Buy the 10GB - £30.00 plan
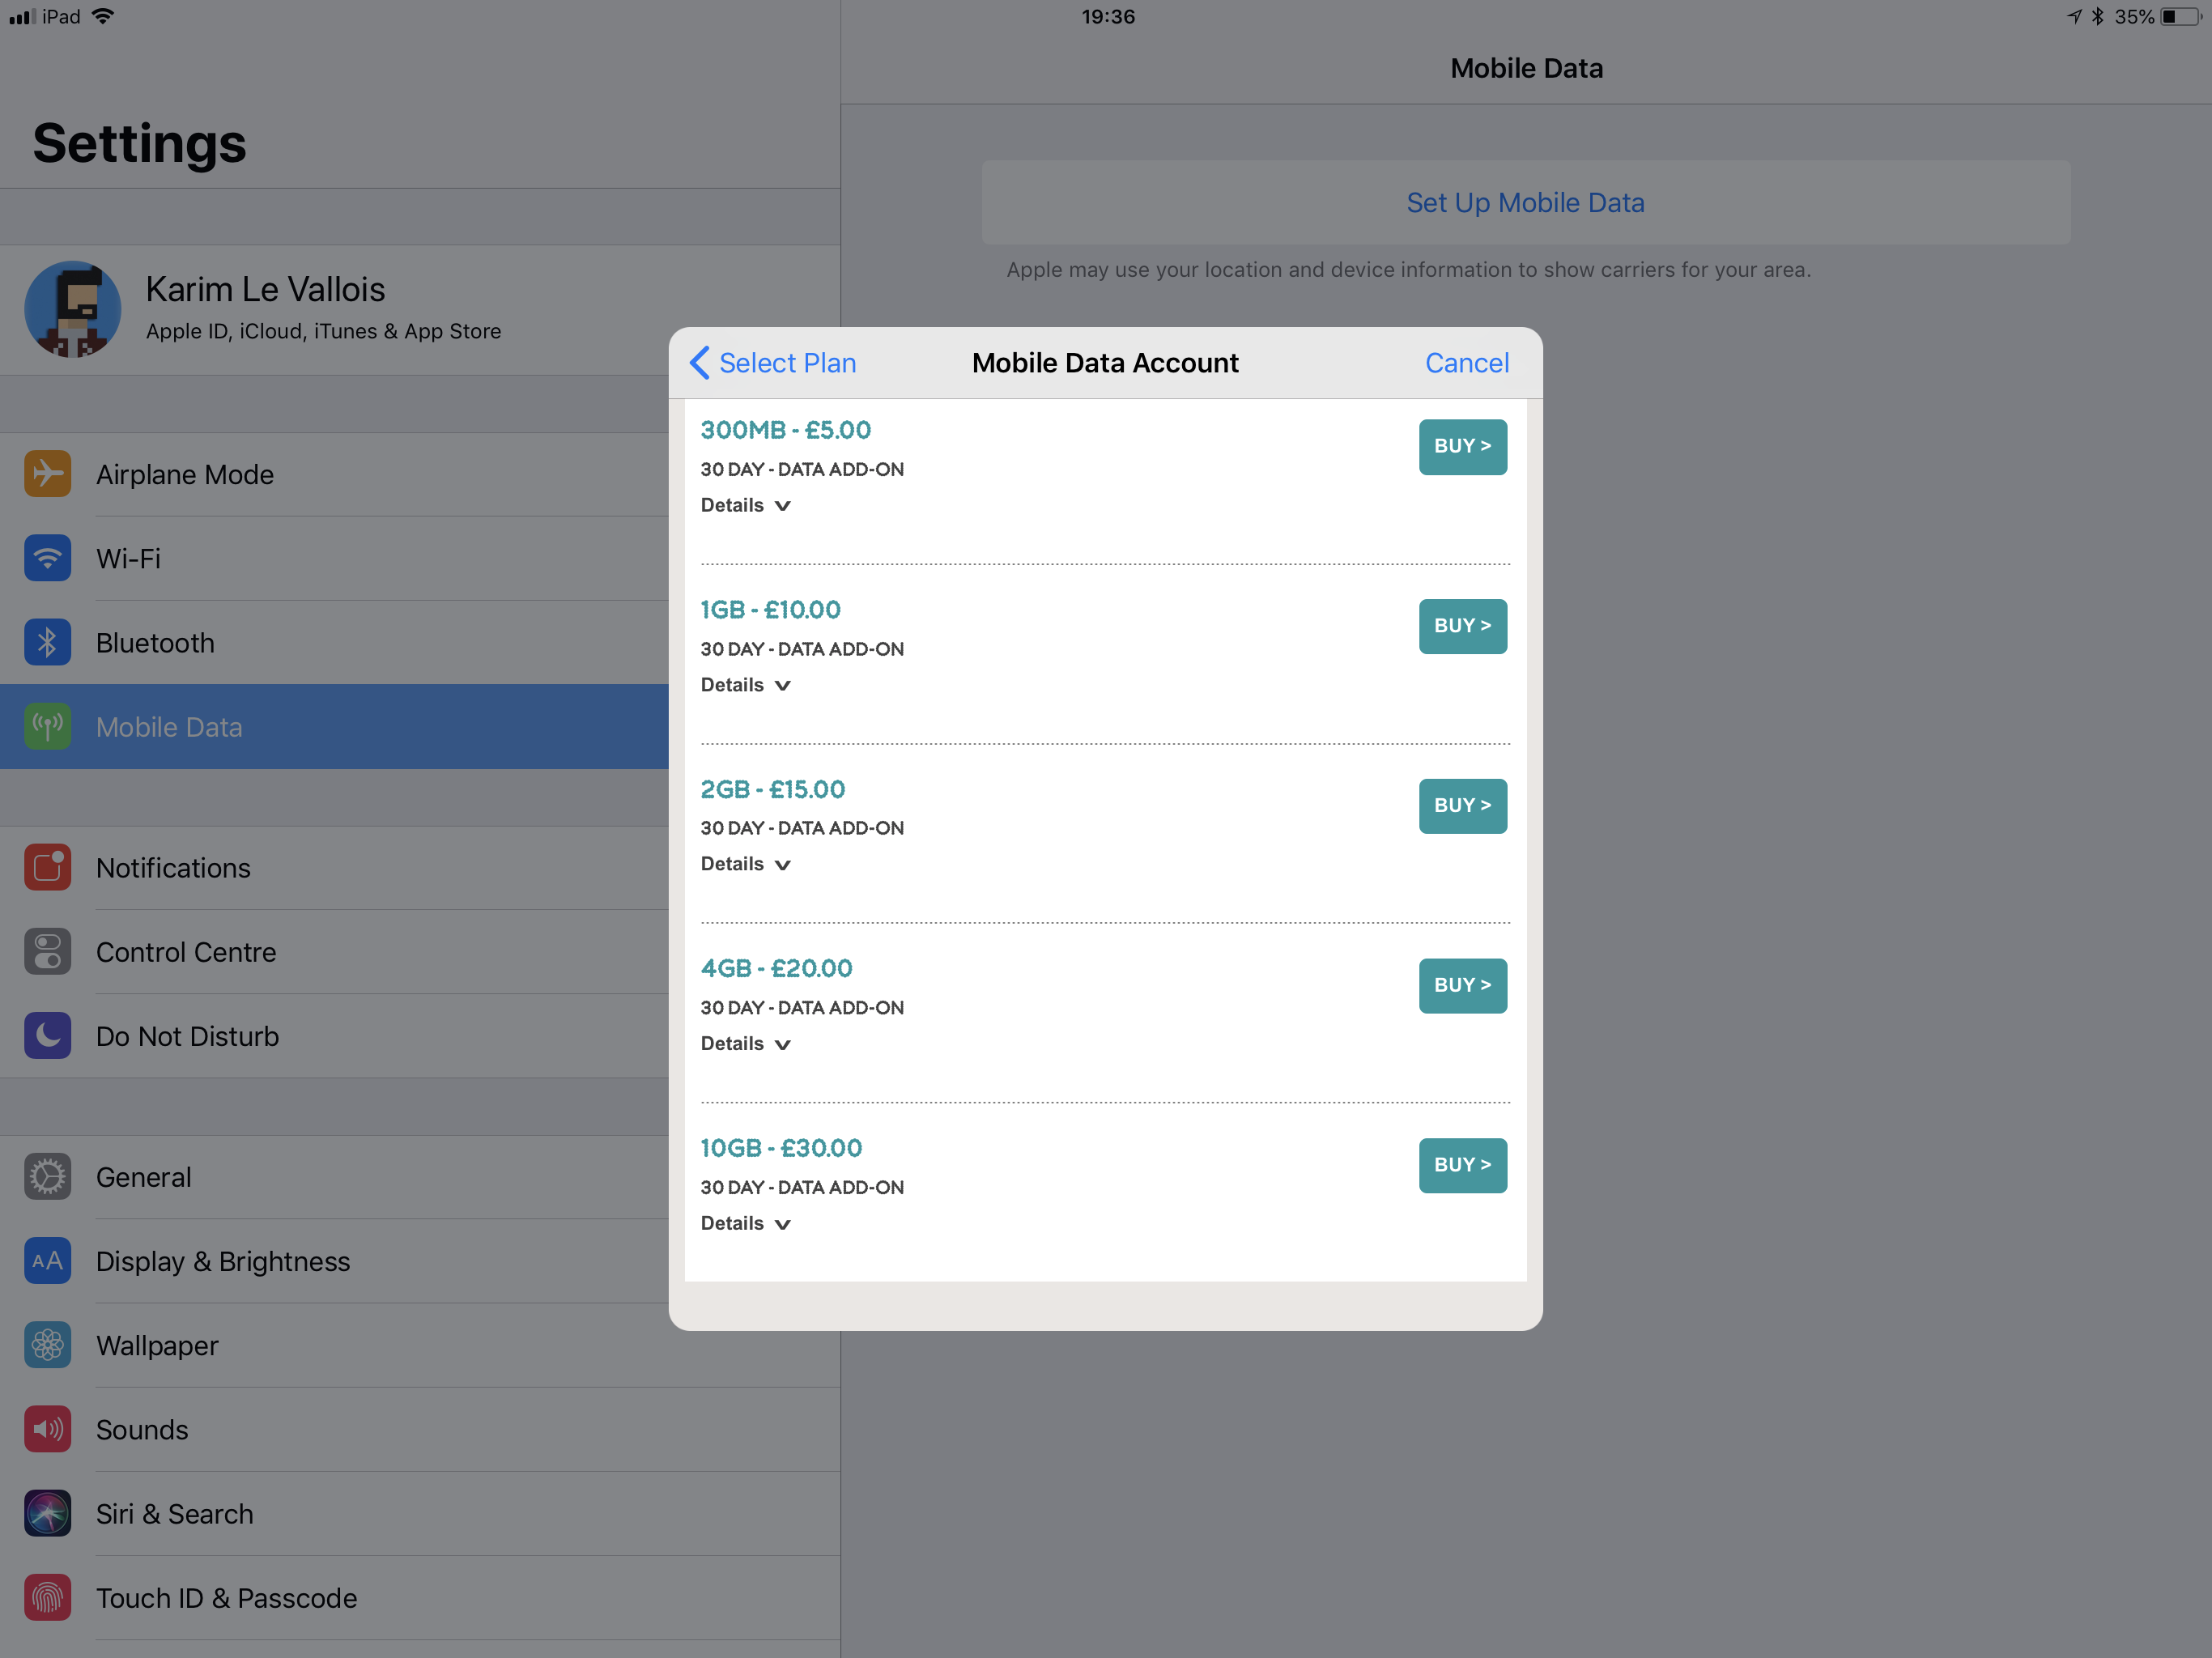 [1463, 1165]
